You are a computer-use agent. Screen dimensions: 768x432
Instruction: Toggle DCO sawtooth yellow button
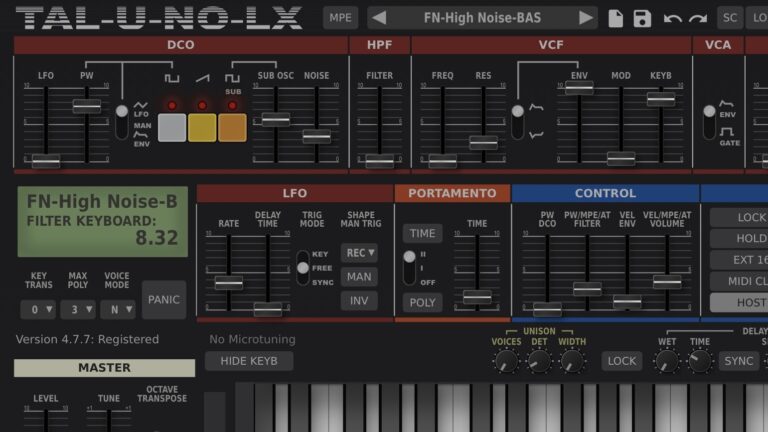(x=202, y=127)
